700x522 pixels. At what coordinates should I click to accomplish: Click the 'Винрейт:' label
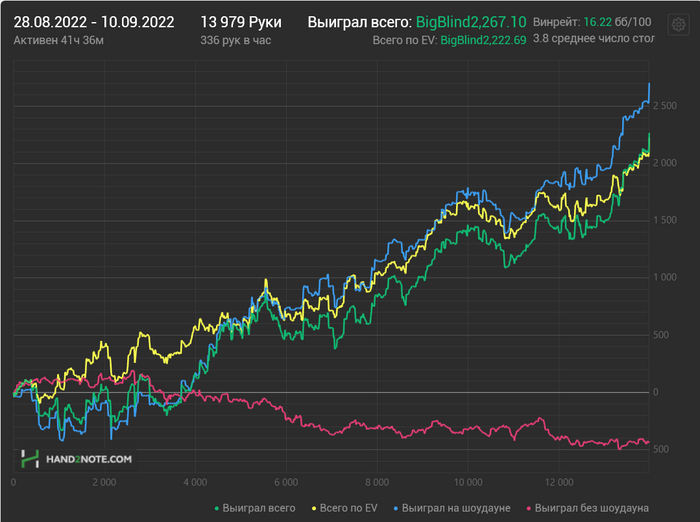(x=557, y=22)
